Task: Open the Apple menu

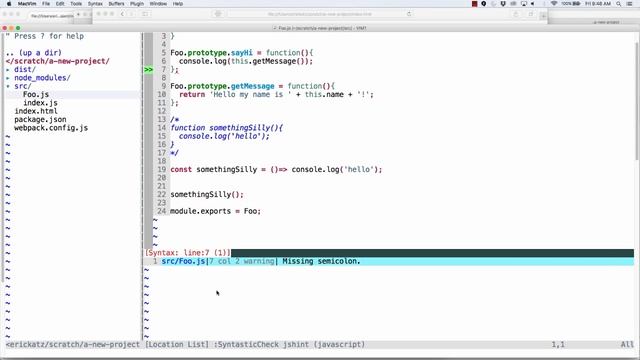Action: click(9, 4)
